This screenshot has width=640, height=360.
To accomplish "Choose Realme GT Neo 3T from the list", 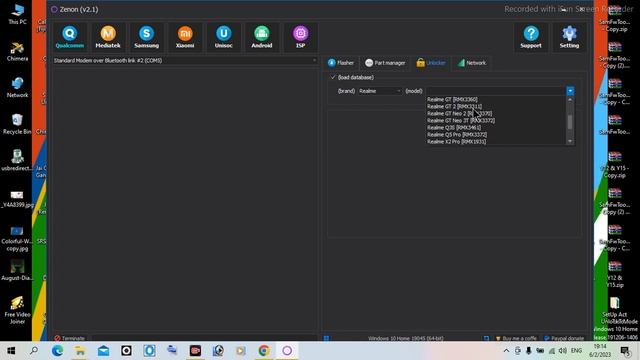I will (461, 120).
